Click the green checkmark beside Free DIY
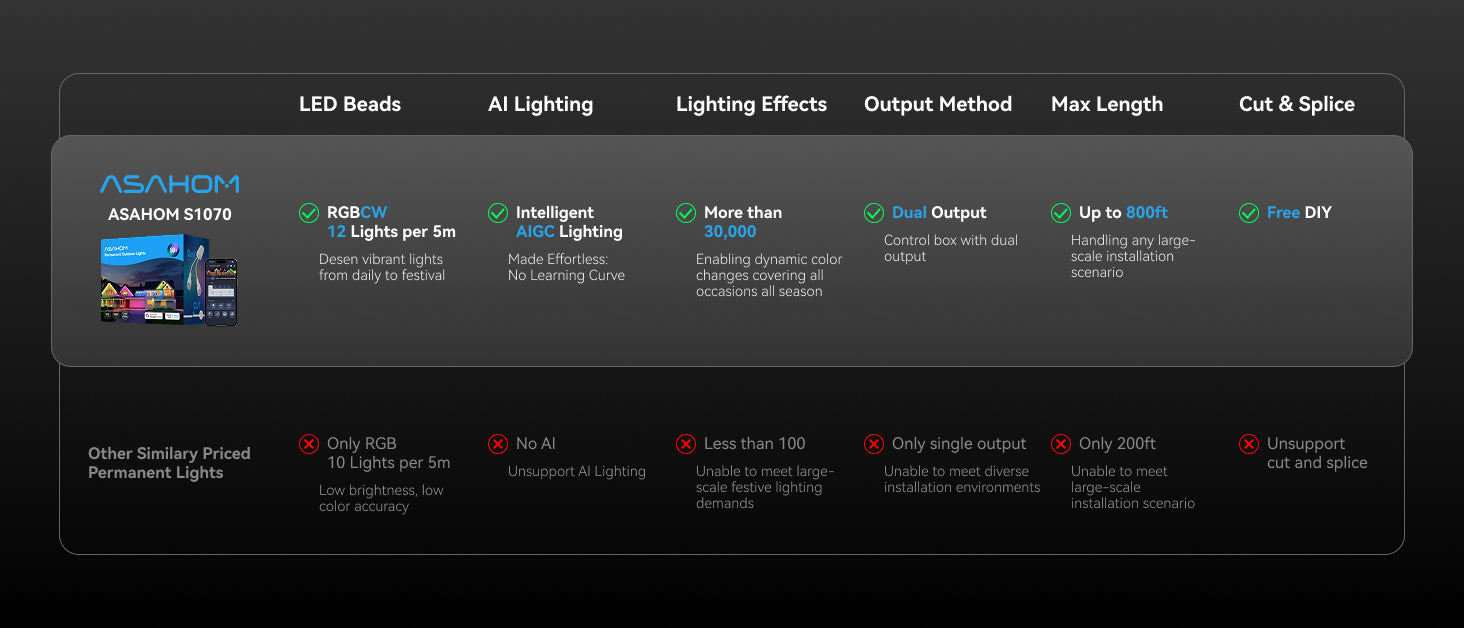 pos(1249,213)
